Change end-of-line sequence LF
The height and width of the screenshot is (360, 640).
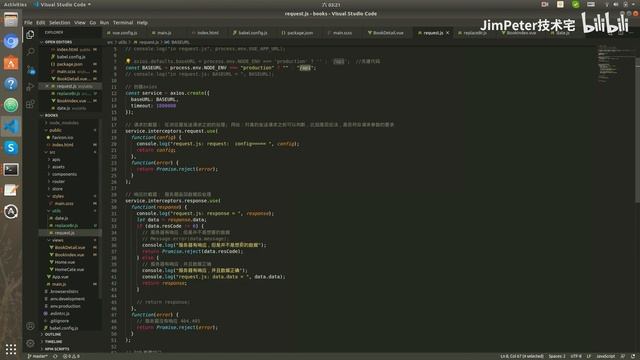pyautogui.click(x=589, y=356)
